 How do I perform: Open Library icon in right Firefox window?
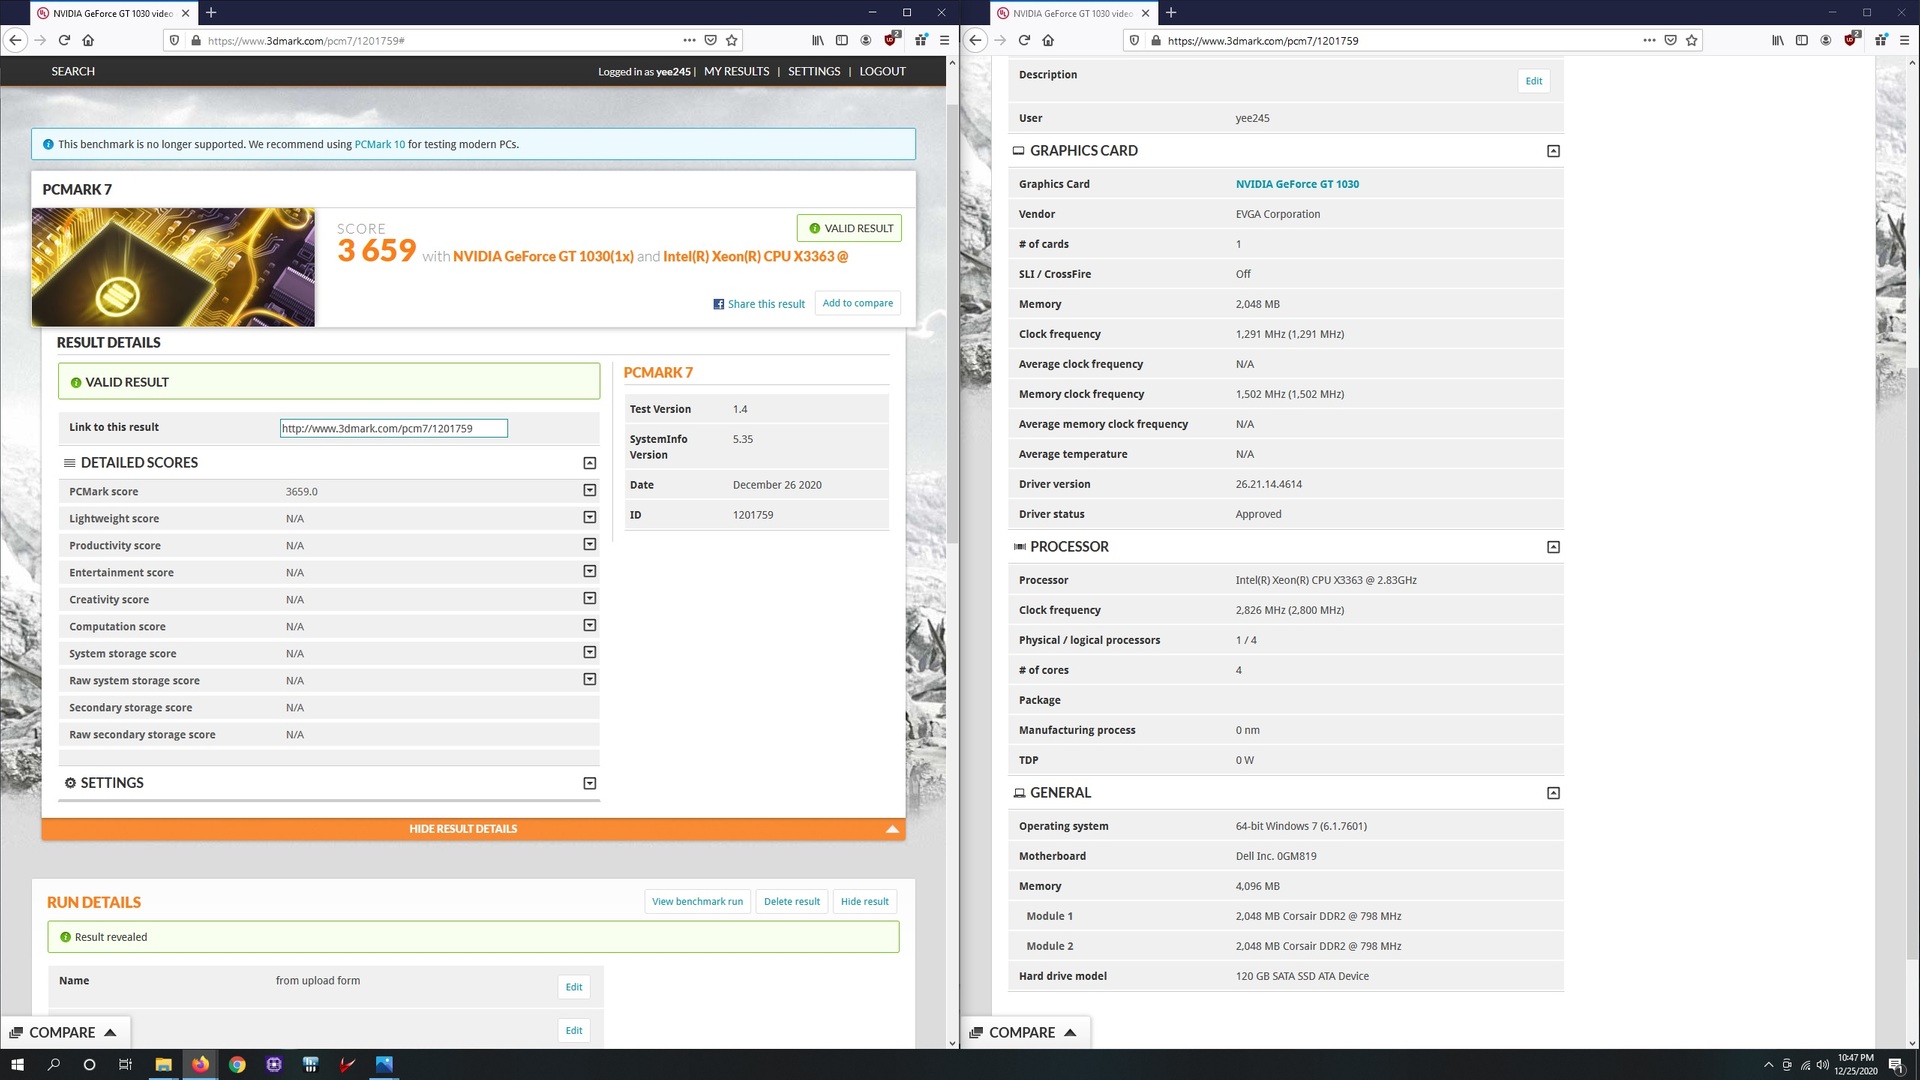click(x=1778, y=40)
